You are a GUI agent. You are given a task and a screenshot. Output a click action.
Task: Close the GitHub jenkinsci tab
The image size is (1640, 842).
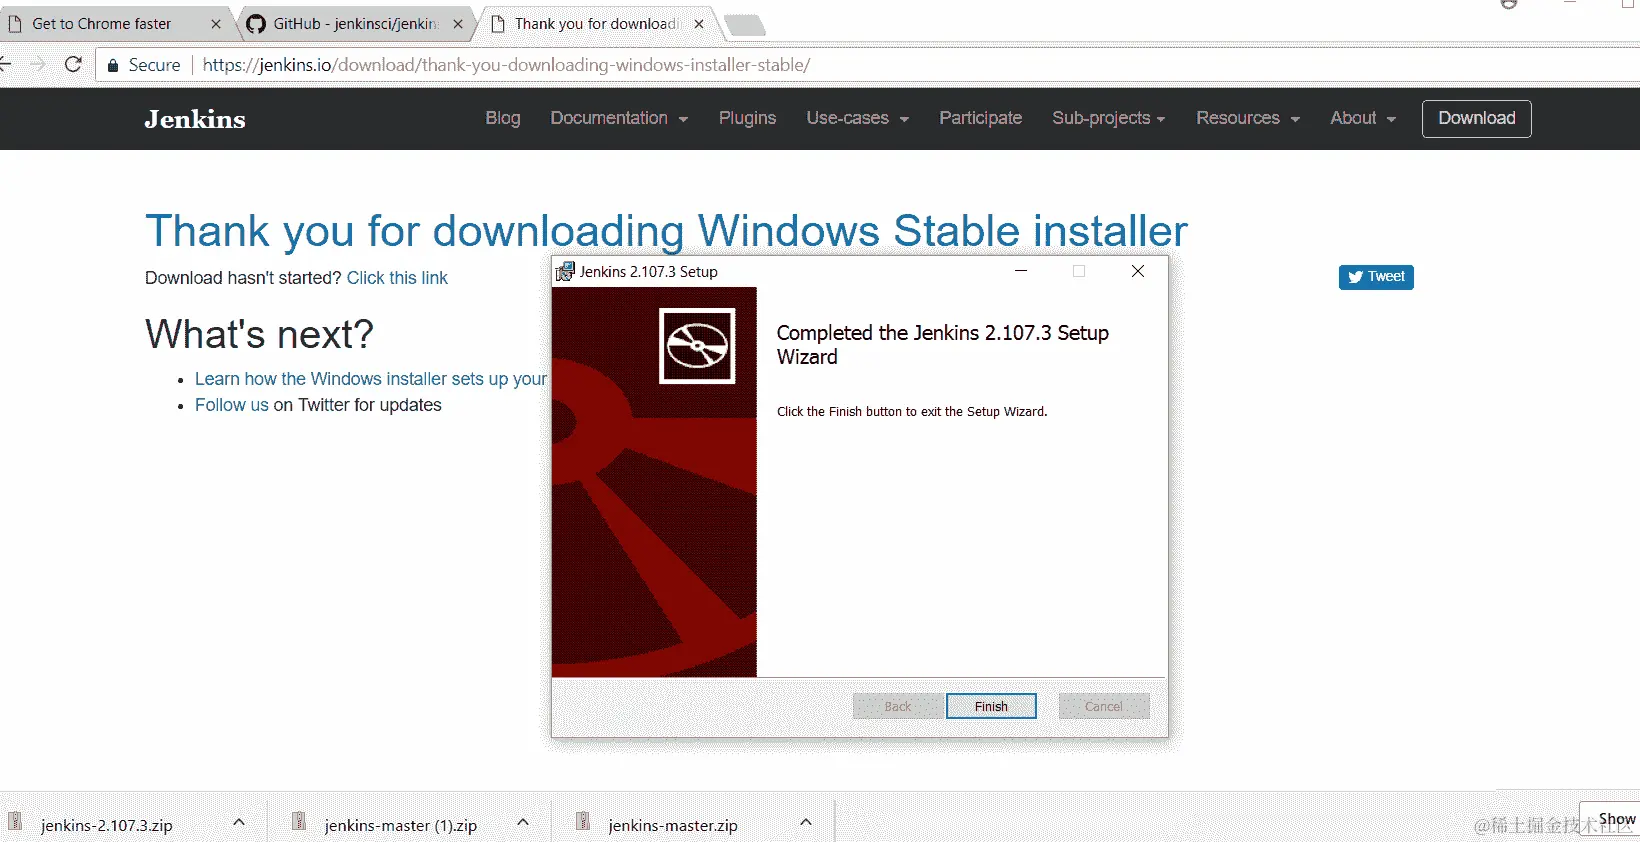click(x=458, y=24)
